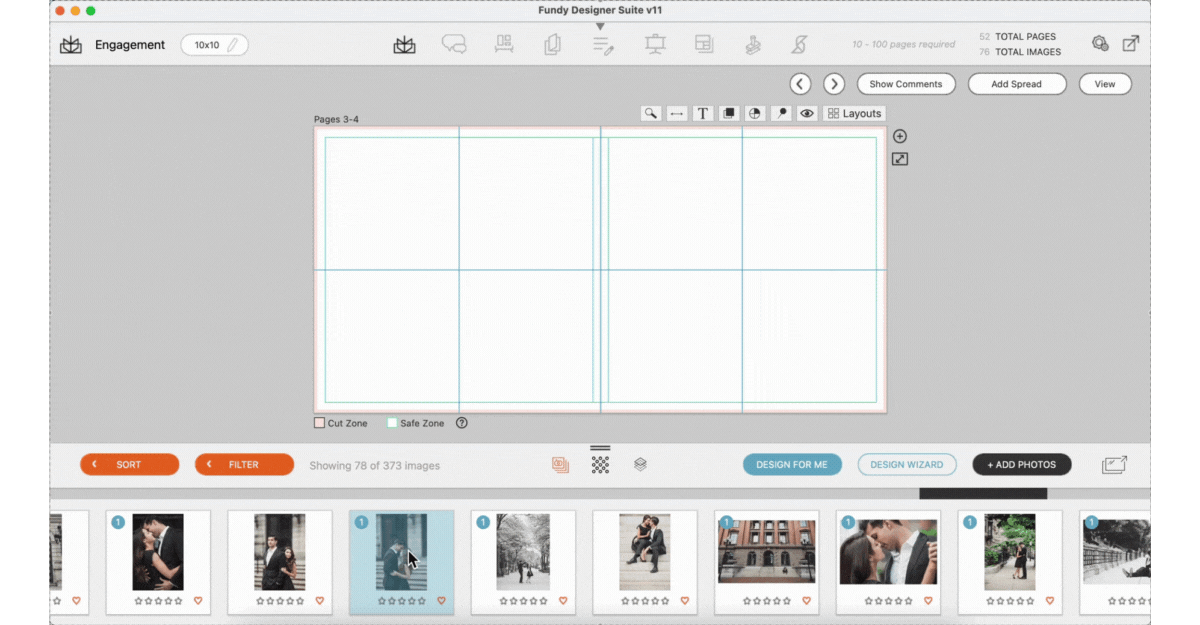The image size is (1200, 625).
Task: Select the close-up kiss thumbnail
Action: click(889, 551)
